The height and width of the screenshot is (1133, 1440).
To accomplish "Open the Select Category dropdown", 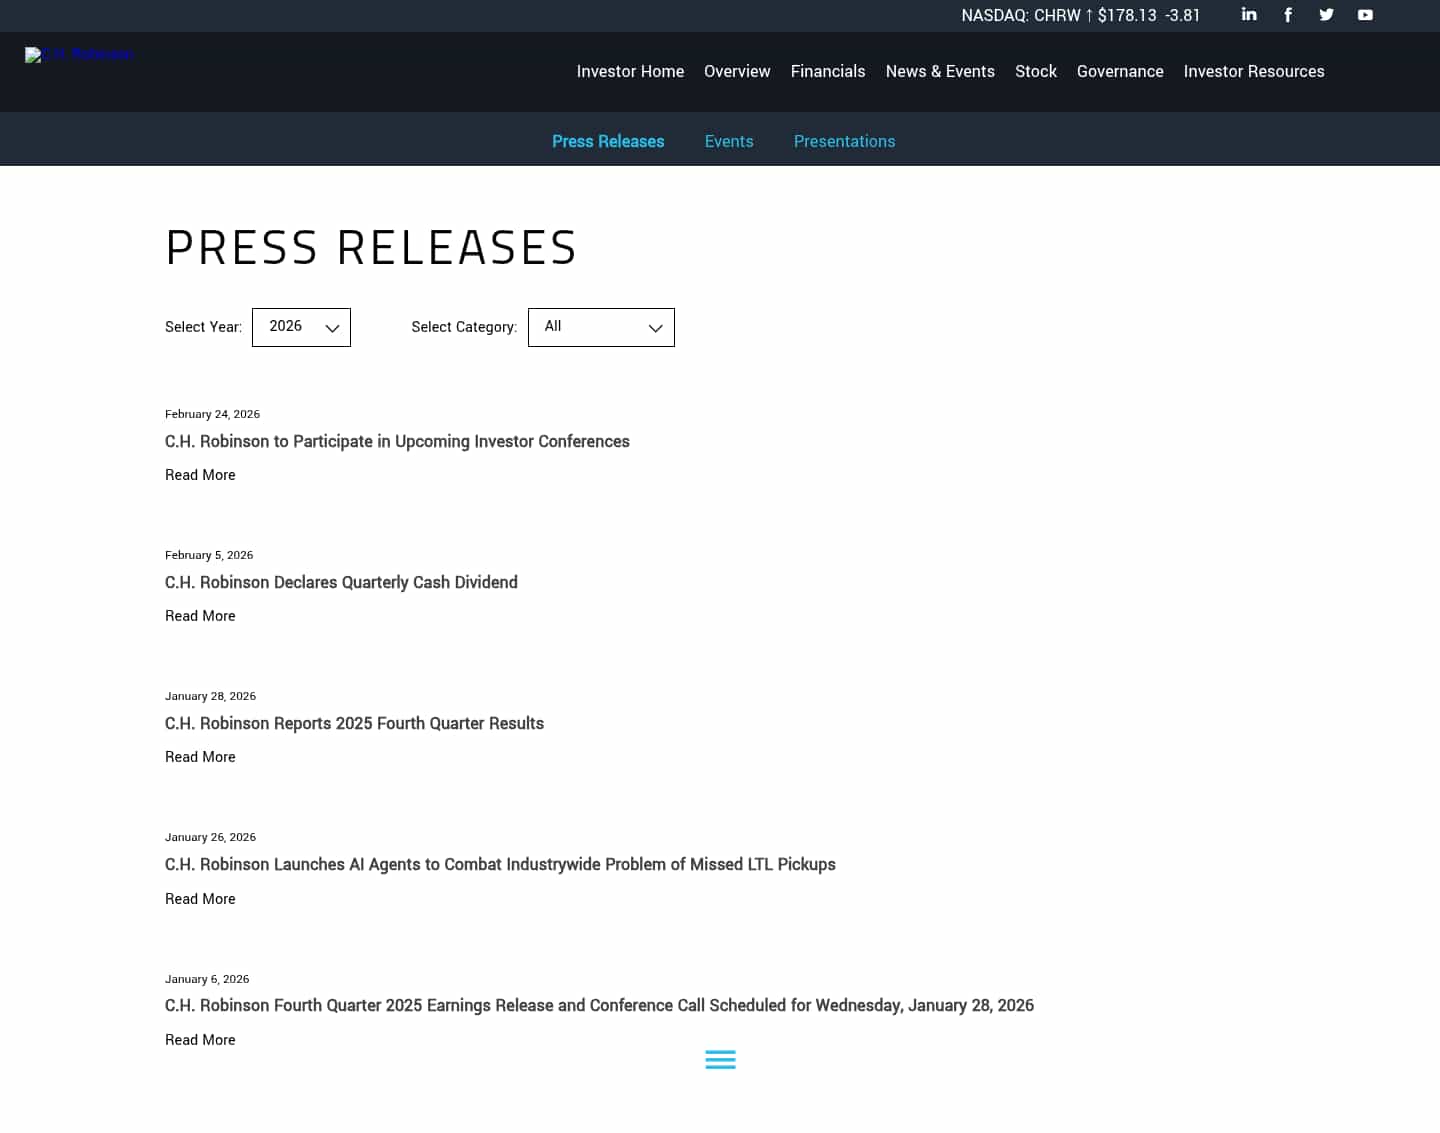I will (x=600, y=327).
